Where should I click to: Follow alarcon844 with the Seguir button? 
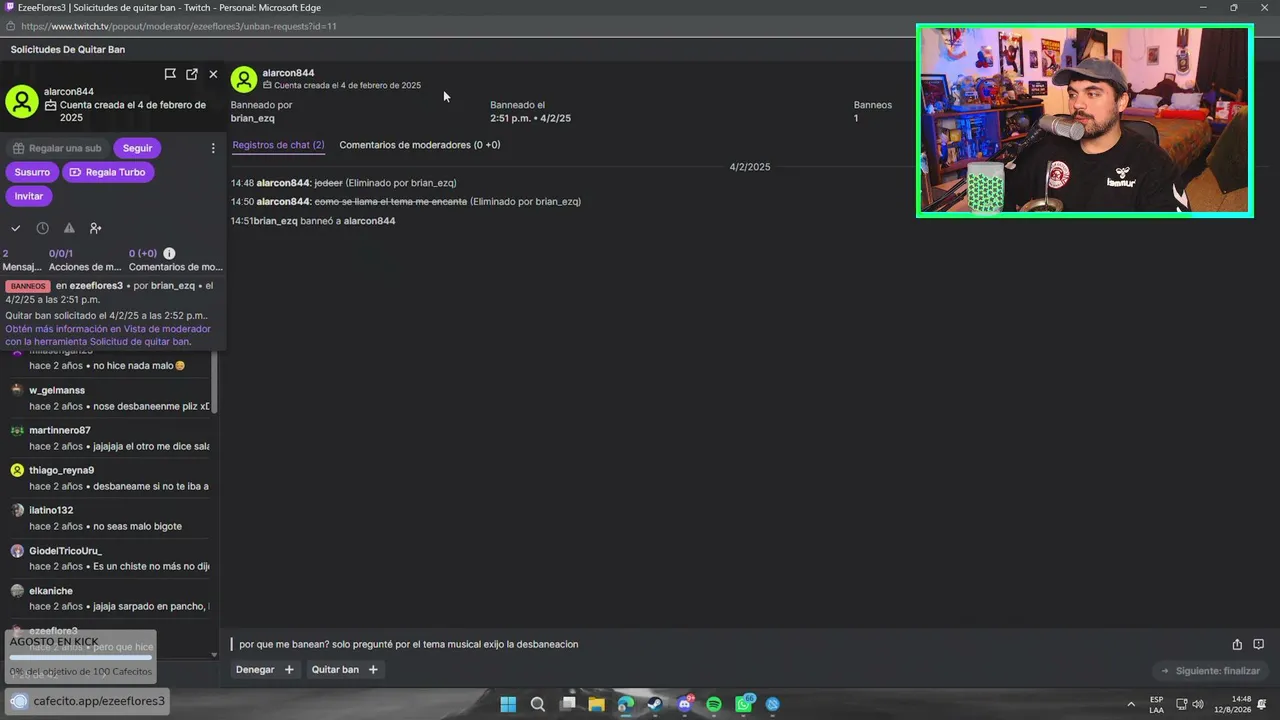coord(138,148)
